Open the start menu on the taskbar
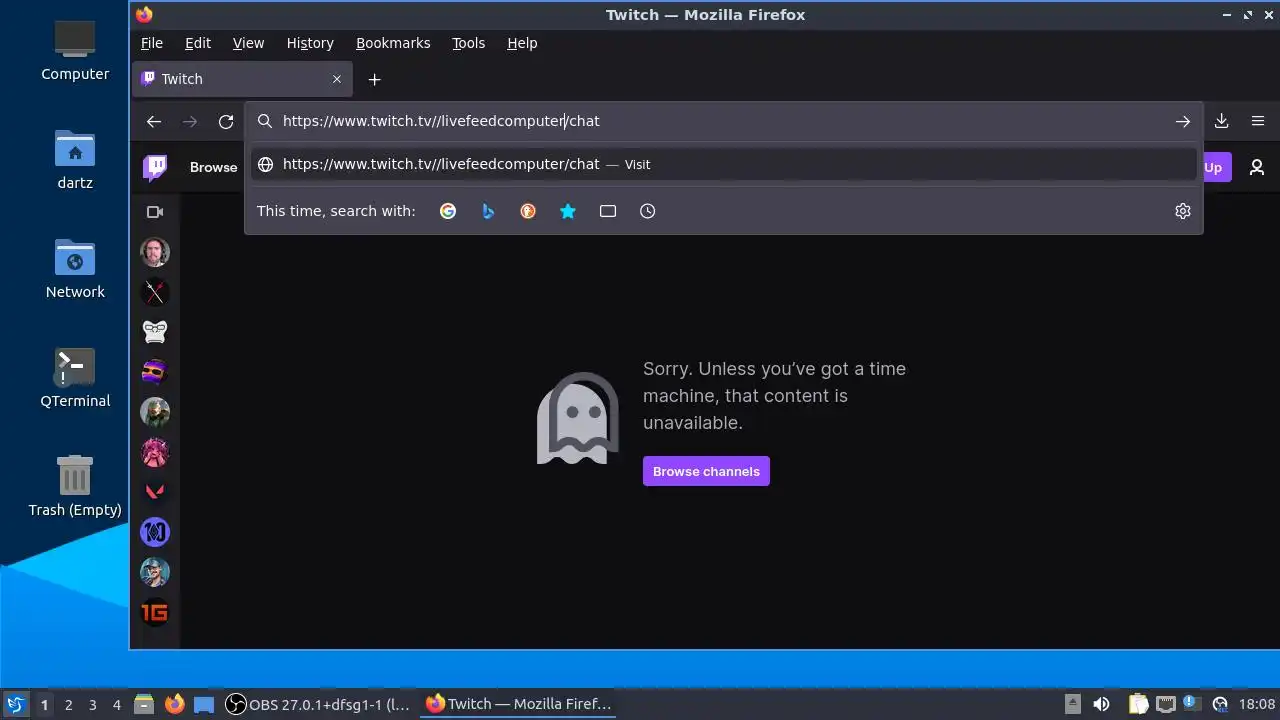This screenshot has height=720, width=1280. click(x=15, y=704)
